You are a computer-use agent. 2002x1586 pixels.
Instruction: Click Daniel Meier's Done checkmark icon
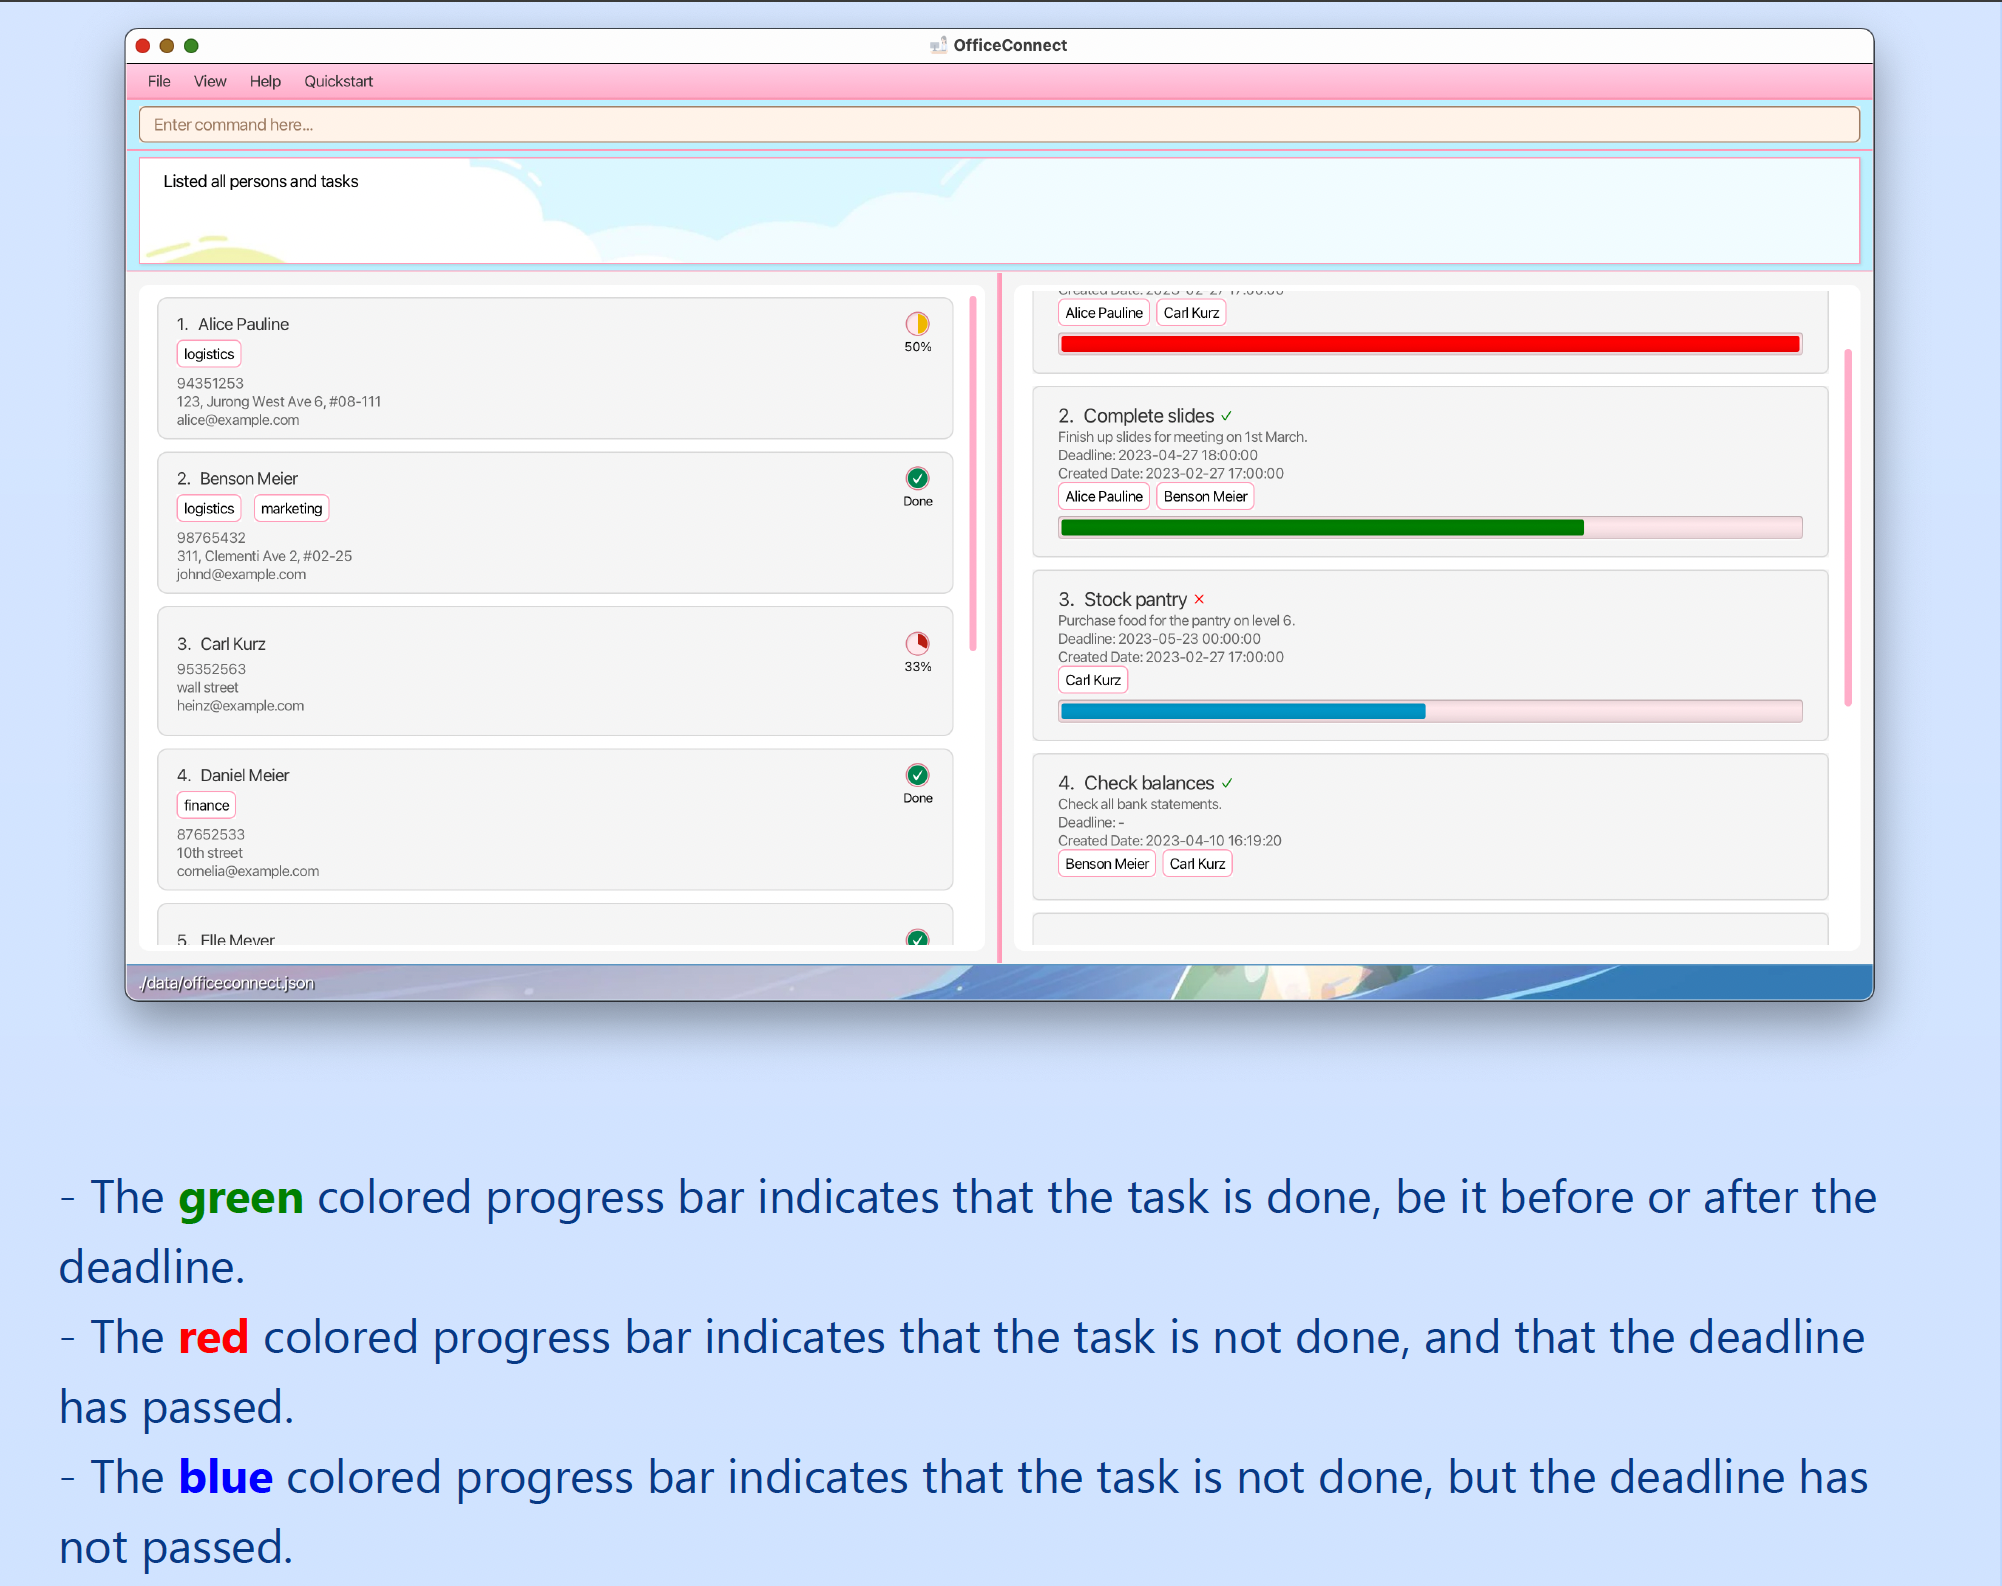click(917, 775)
